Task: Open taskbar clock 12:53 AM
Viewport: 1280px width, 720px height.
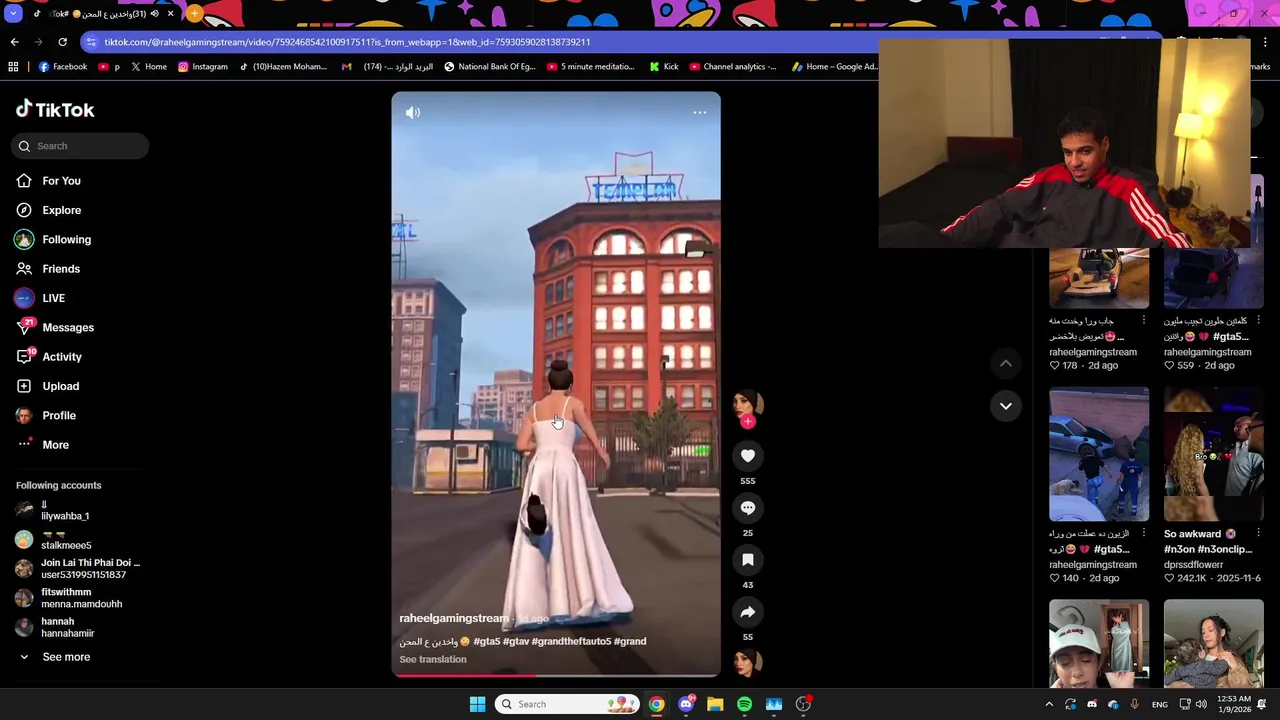Action: tap(1235, 704)
